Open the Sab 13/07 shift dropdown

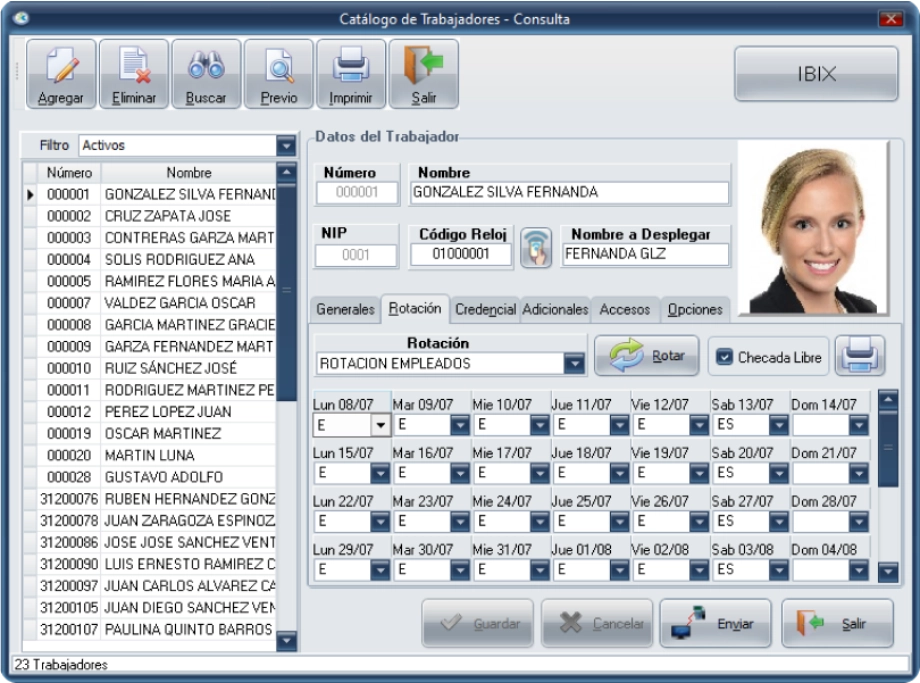779,425
